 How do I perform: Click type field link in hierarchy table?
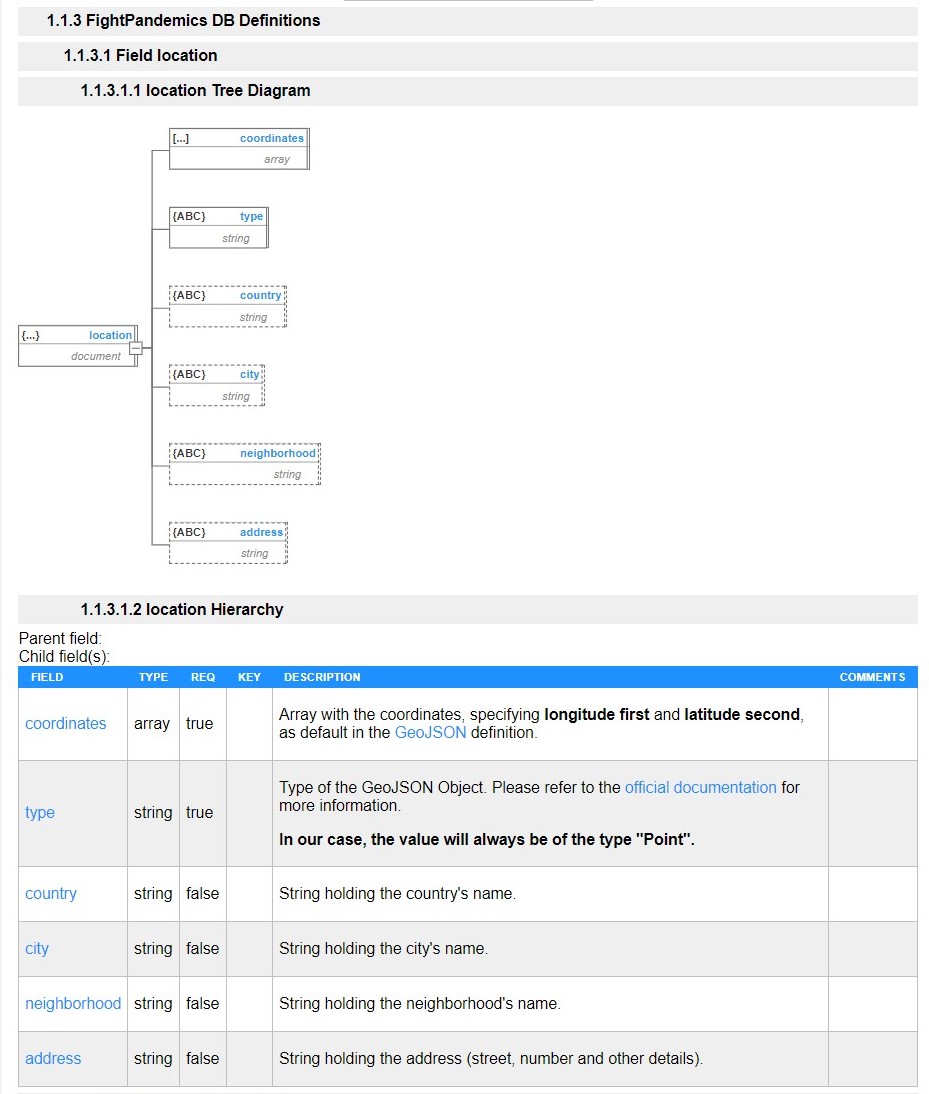click(40, 813)
